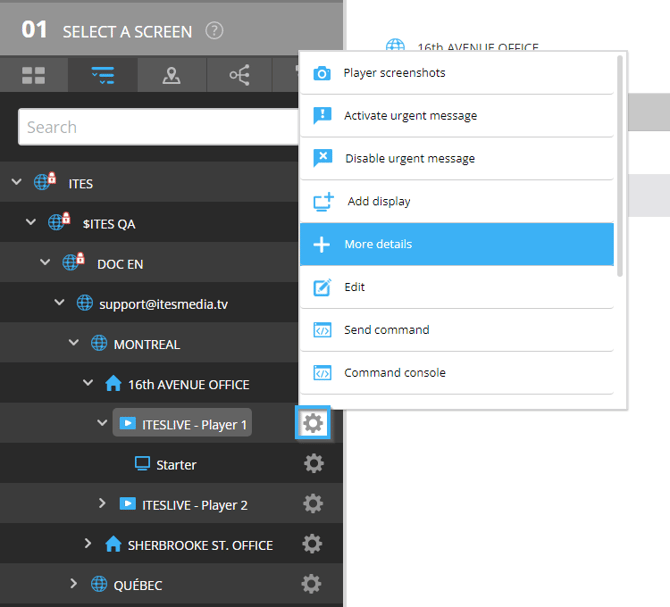Viewport: 670px width, 607px height.
Task: Click the context menu scrollbar
Action: click(x=620, y=166)
